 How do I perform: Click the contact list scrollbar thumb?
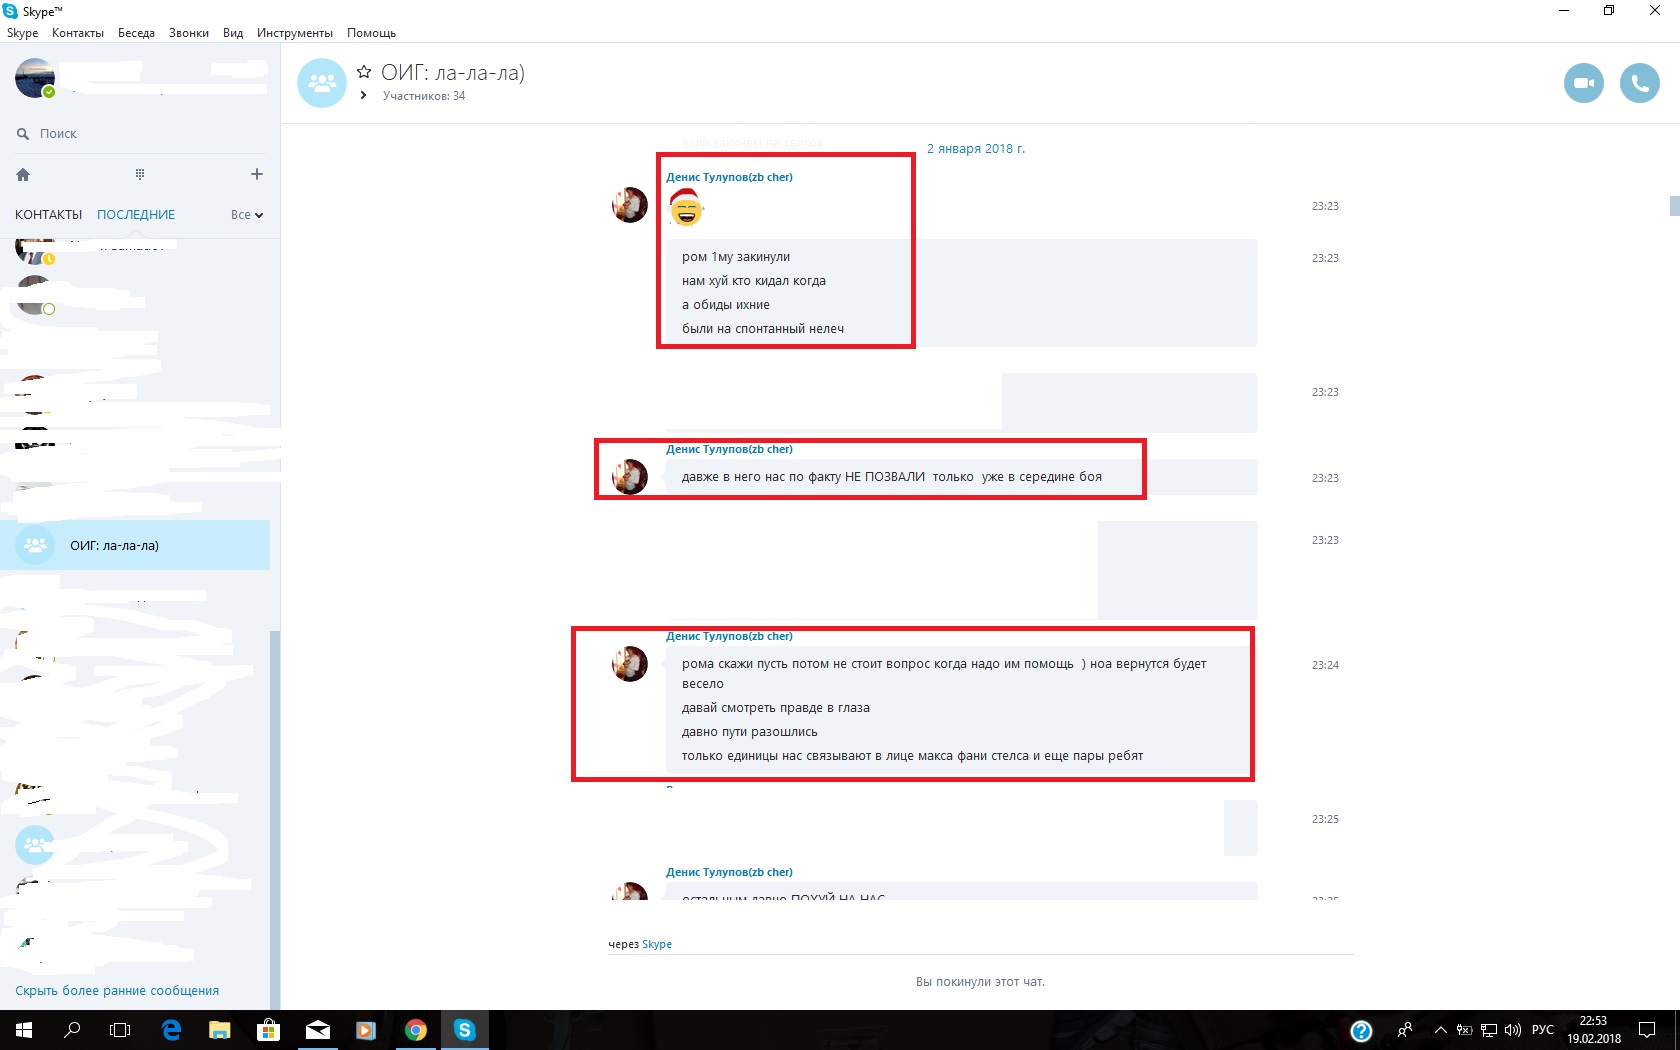(x=275, y=820)
